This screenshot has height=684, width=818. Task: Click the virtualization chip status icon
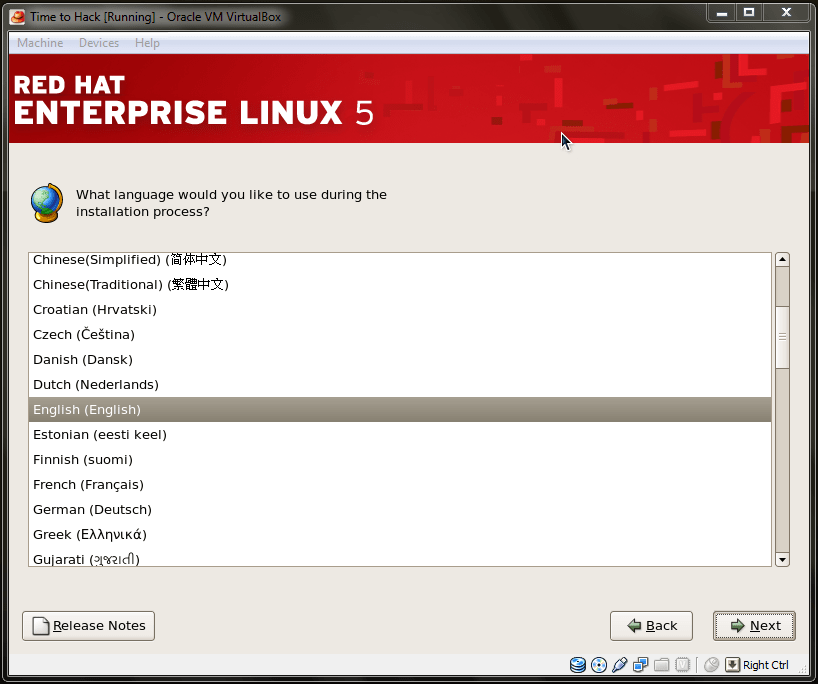(x=682, y=665)
